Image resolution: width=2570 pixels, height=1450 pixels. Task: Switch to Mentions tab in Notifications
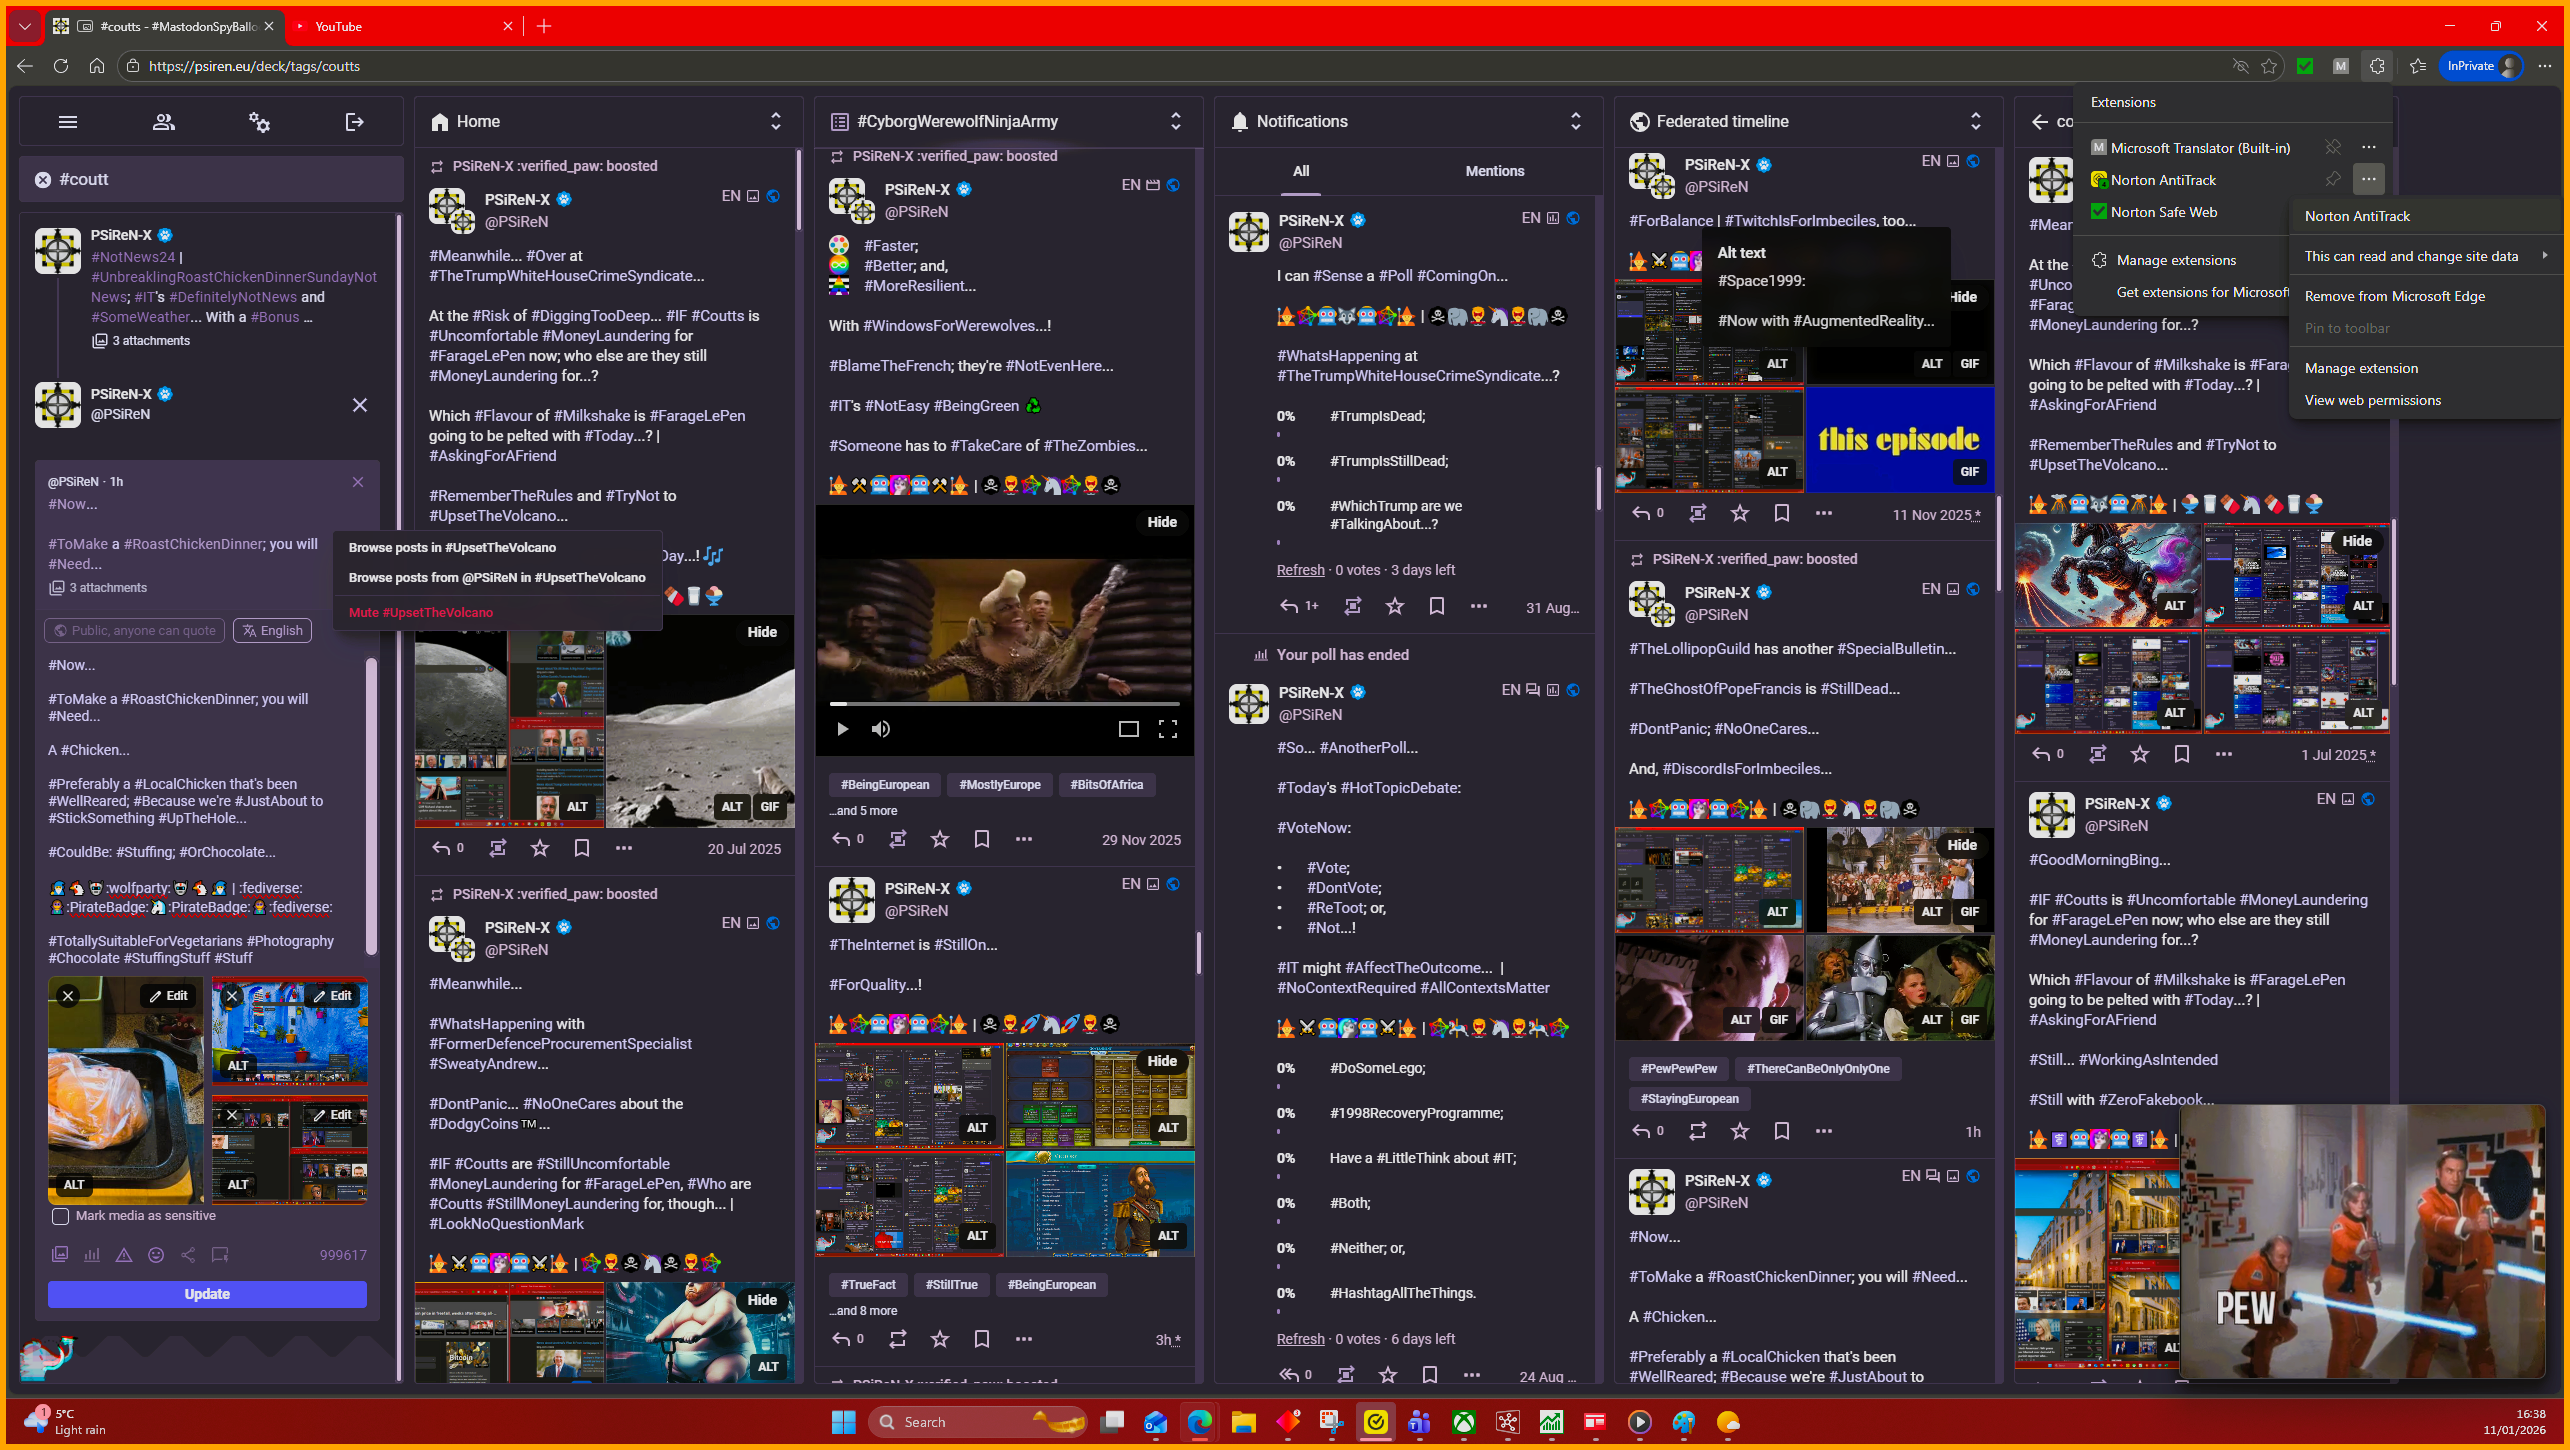[x=1494, y=171]
